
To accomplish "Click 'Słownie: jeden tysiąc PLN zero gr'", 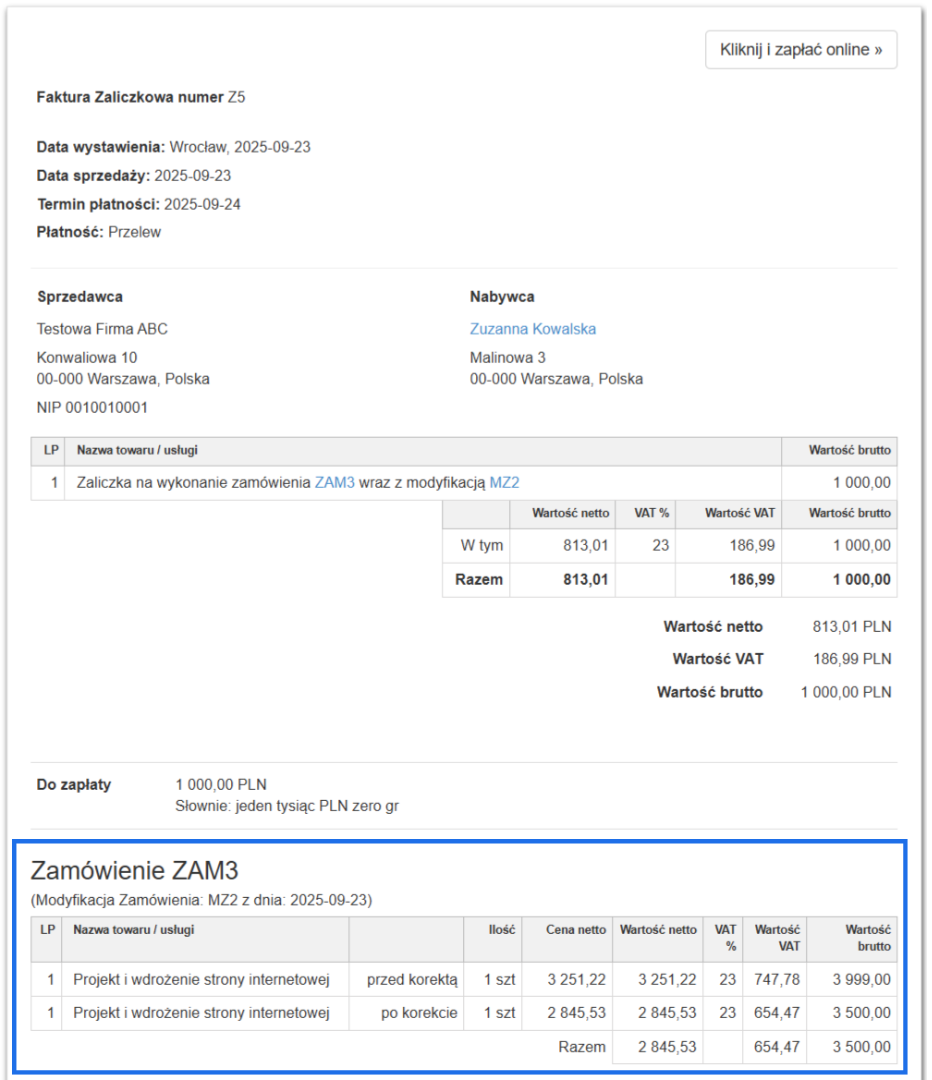I will point(287,806).
